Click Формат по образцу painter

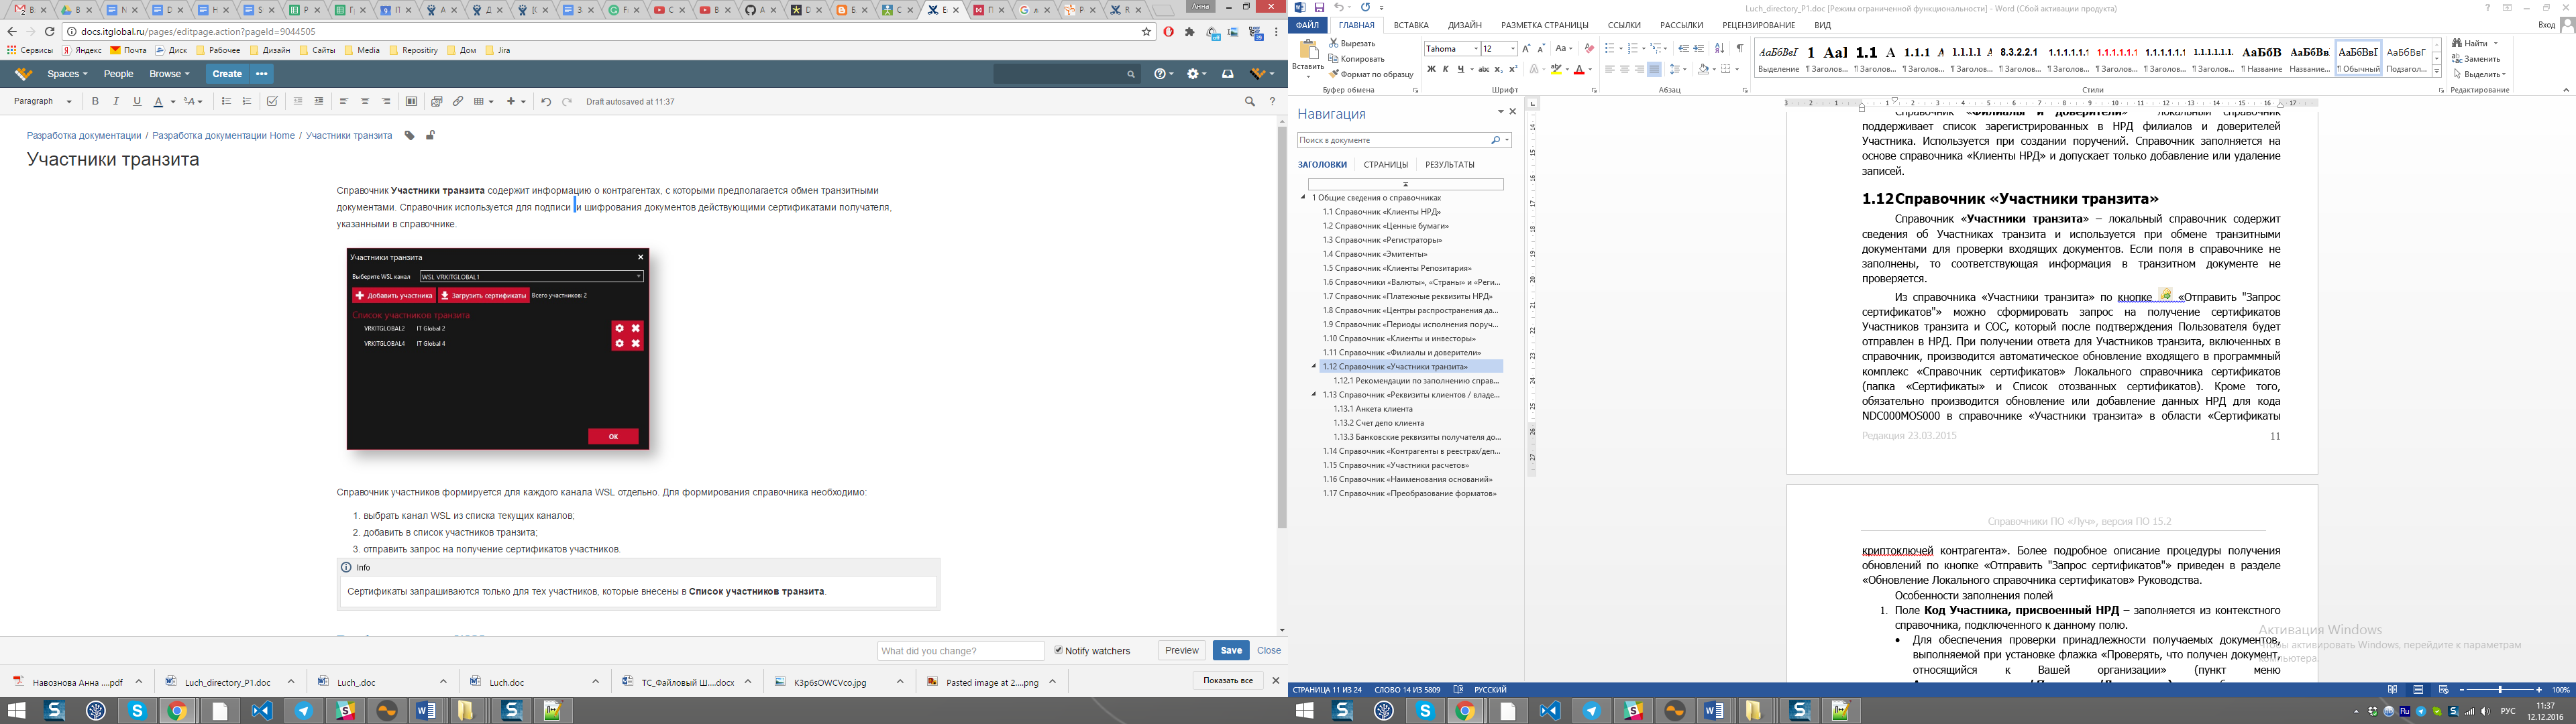pyautogui.click(x=1371, y=75)
